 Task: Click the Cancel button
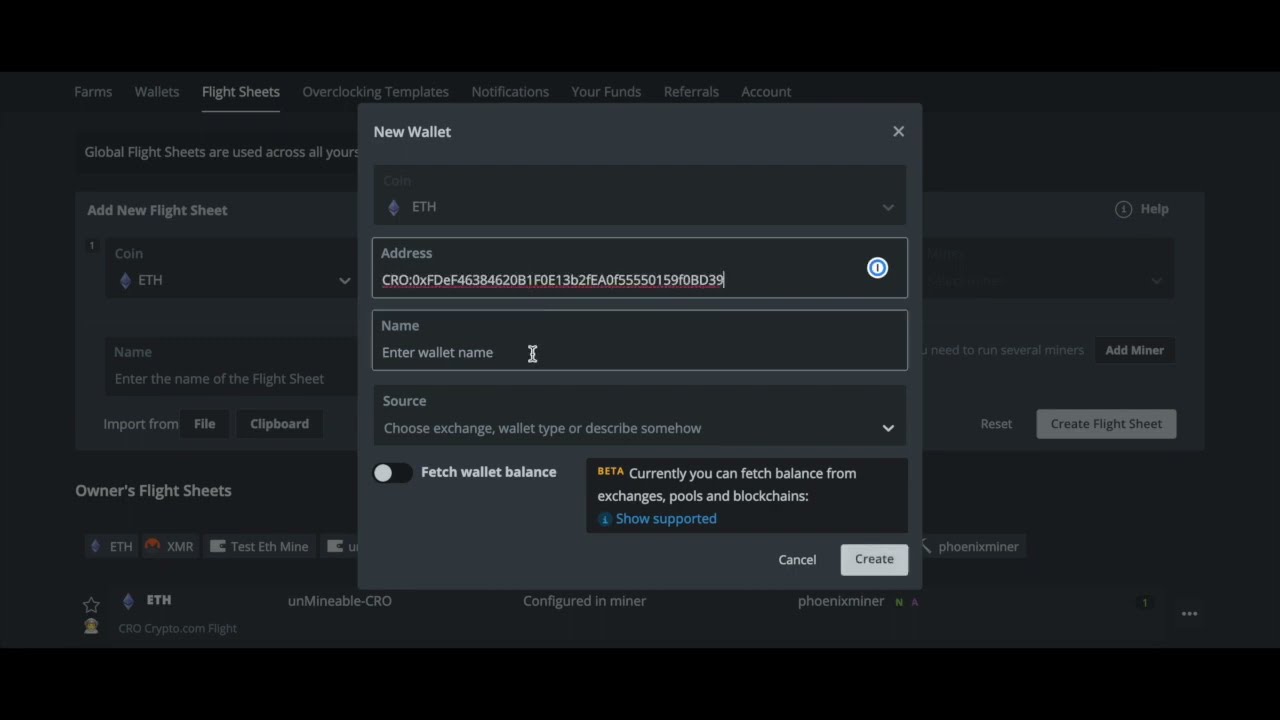click(797, 559)
